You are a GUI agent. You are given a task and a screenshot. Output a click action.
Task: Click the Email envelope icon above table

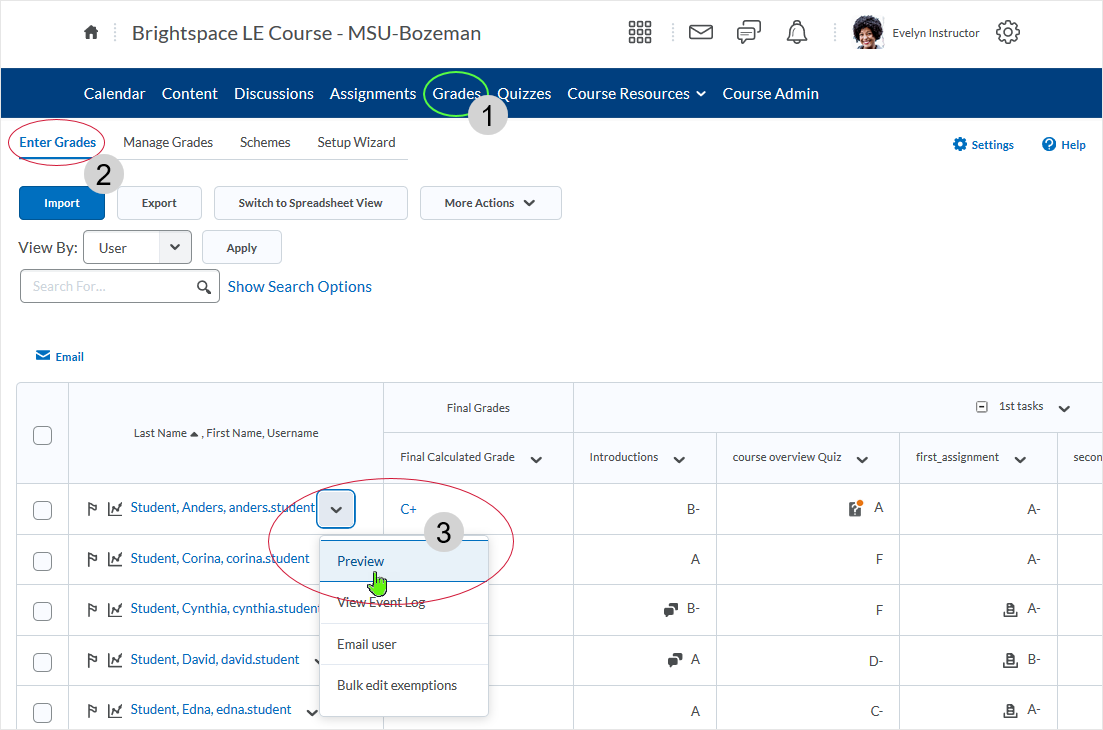click(43, 356)
